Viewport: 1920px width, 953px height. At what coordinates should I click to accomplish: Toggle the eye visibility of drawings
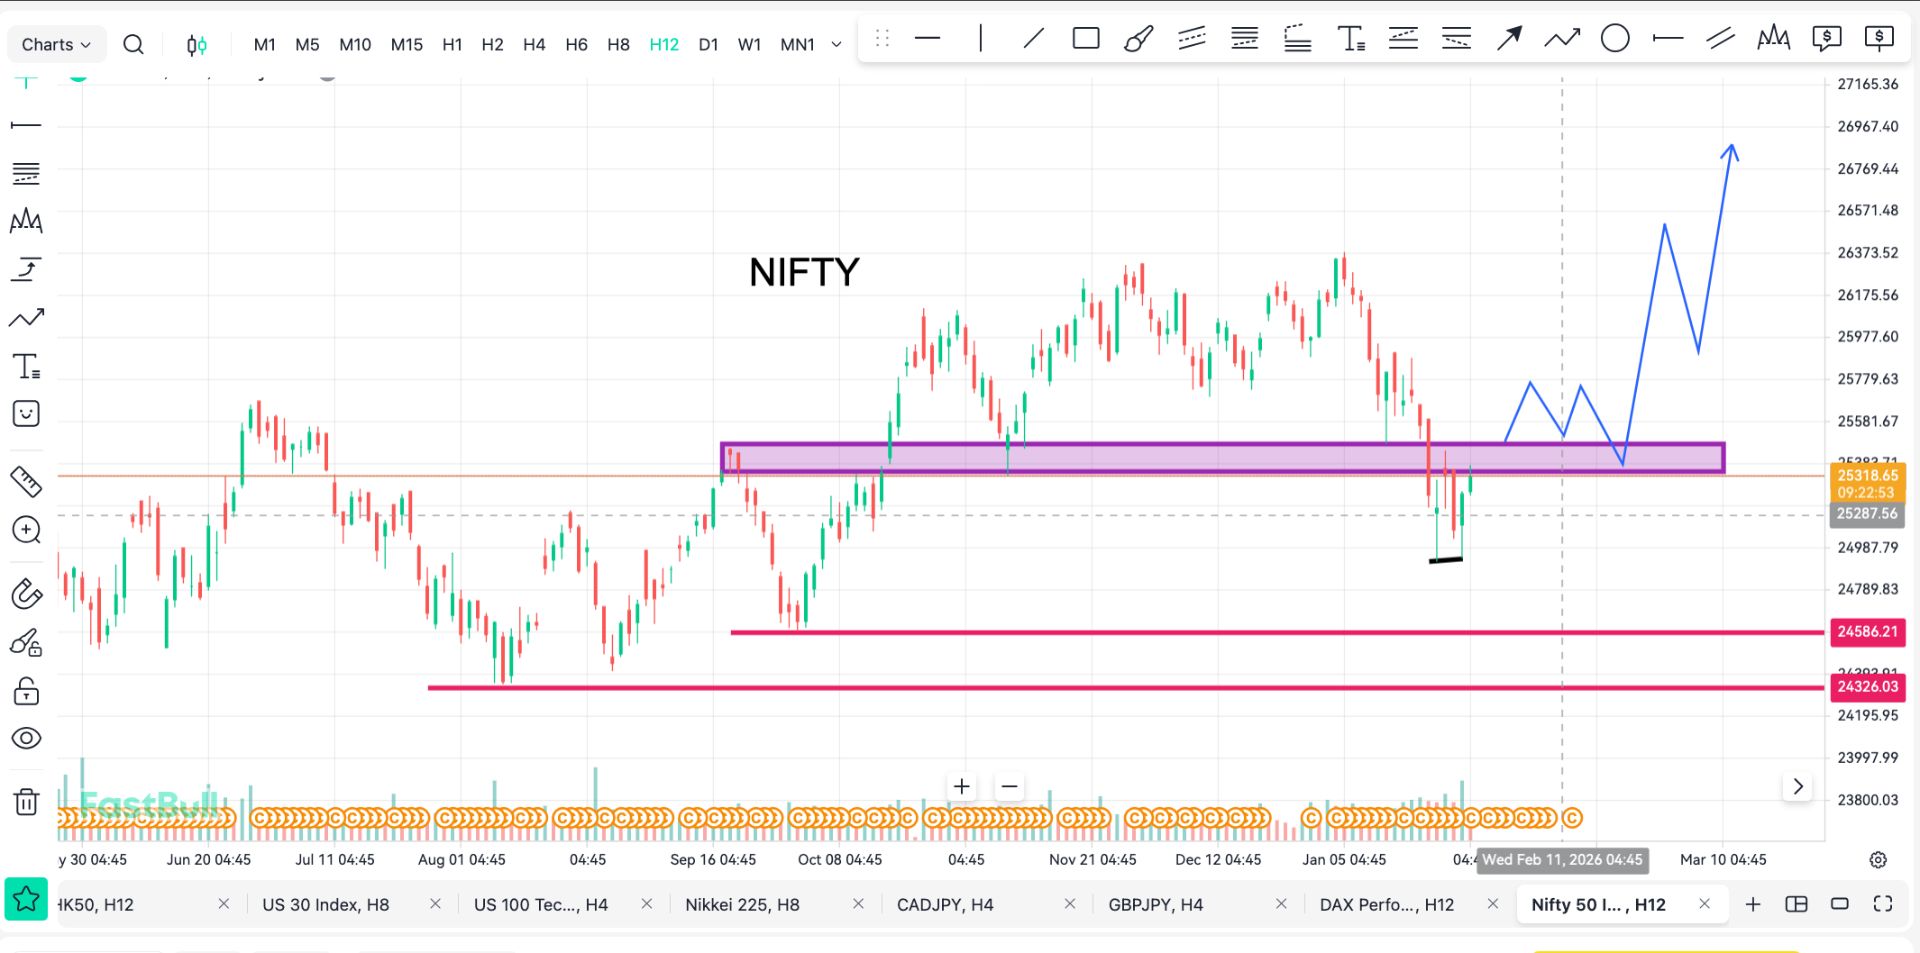click(26, 738)
